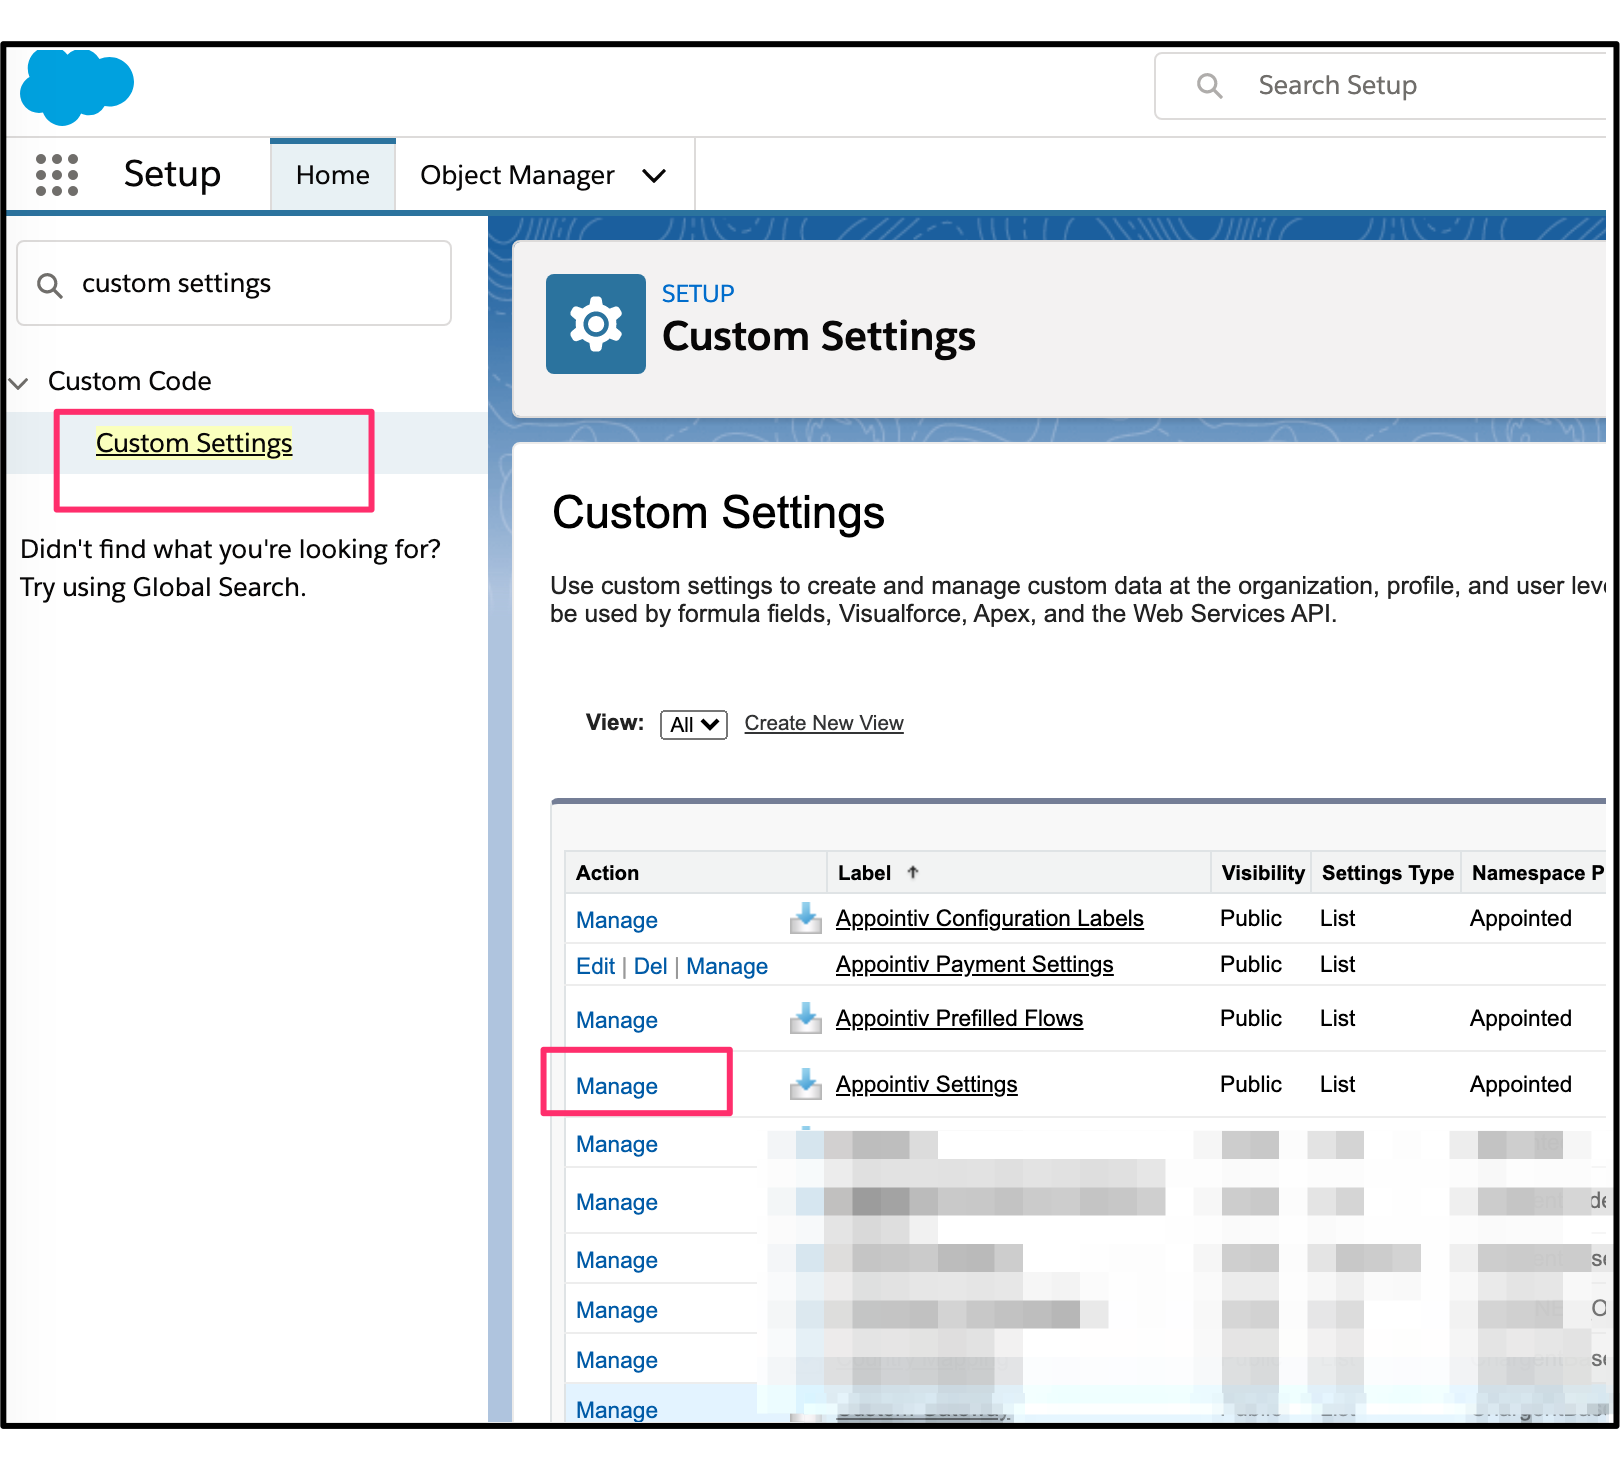Click Manage for Appointiv Payment Settings
Screen dimensions: 1620x1470
click(727, 966)
